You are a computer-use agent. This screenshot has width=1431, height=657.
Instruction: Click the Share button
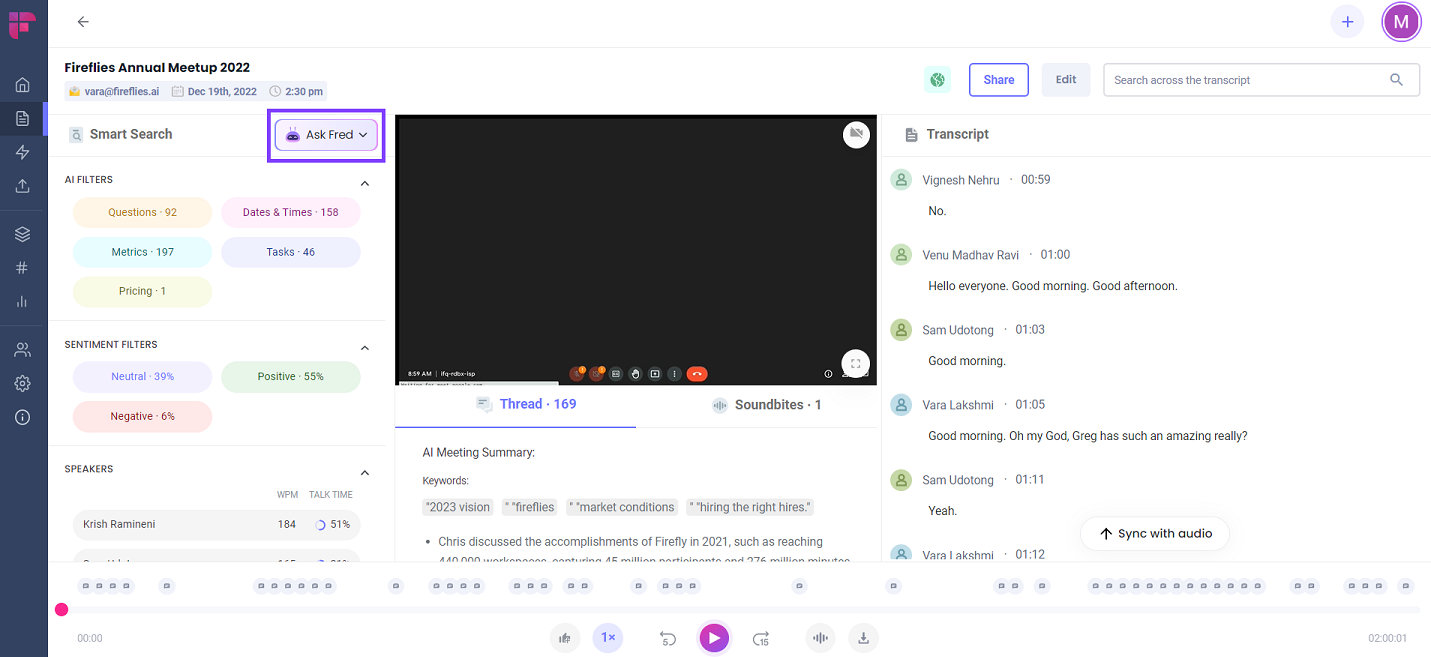click(x=998, y=79)
